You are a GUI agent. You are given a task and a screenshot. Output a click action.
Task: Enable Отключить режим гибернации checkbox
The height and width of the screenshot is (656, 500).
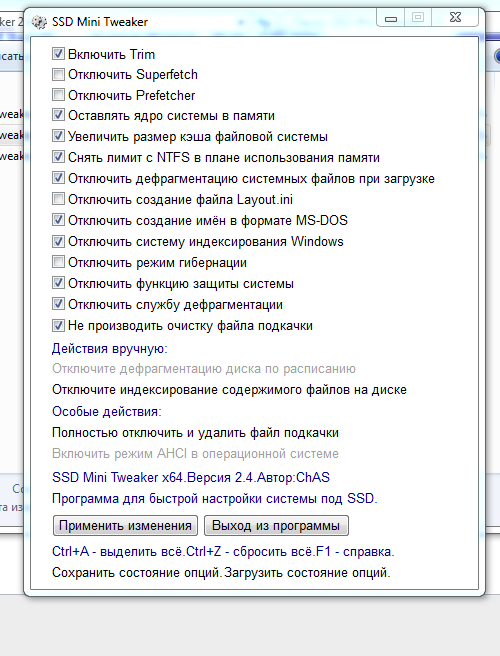pyautogui.click(x=58, y=262)
